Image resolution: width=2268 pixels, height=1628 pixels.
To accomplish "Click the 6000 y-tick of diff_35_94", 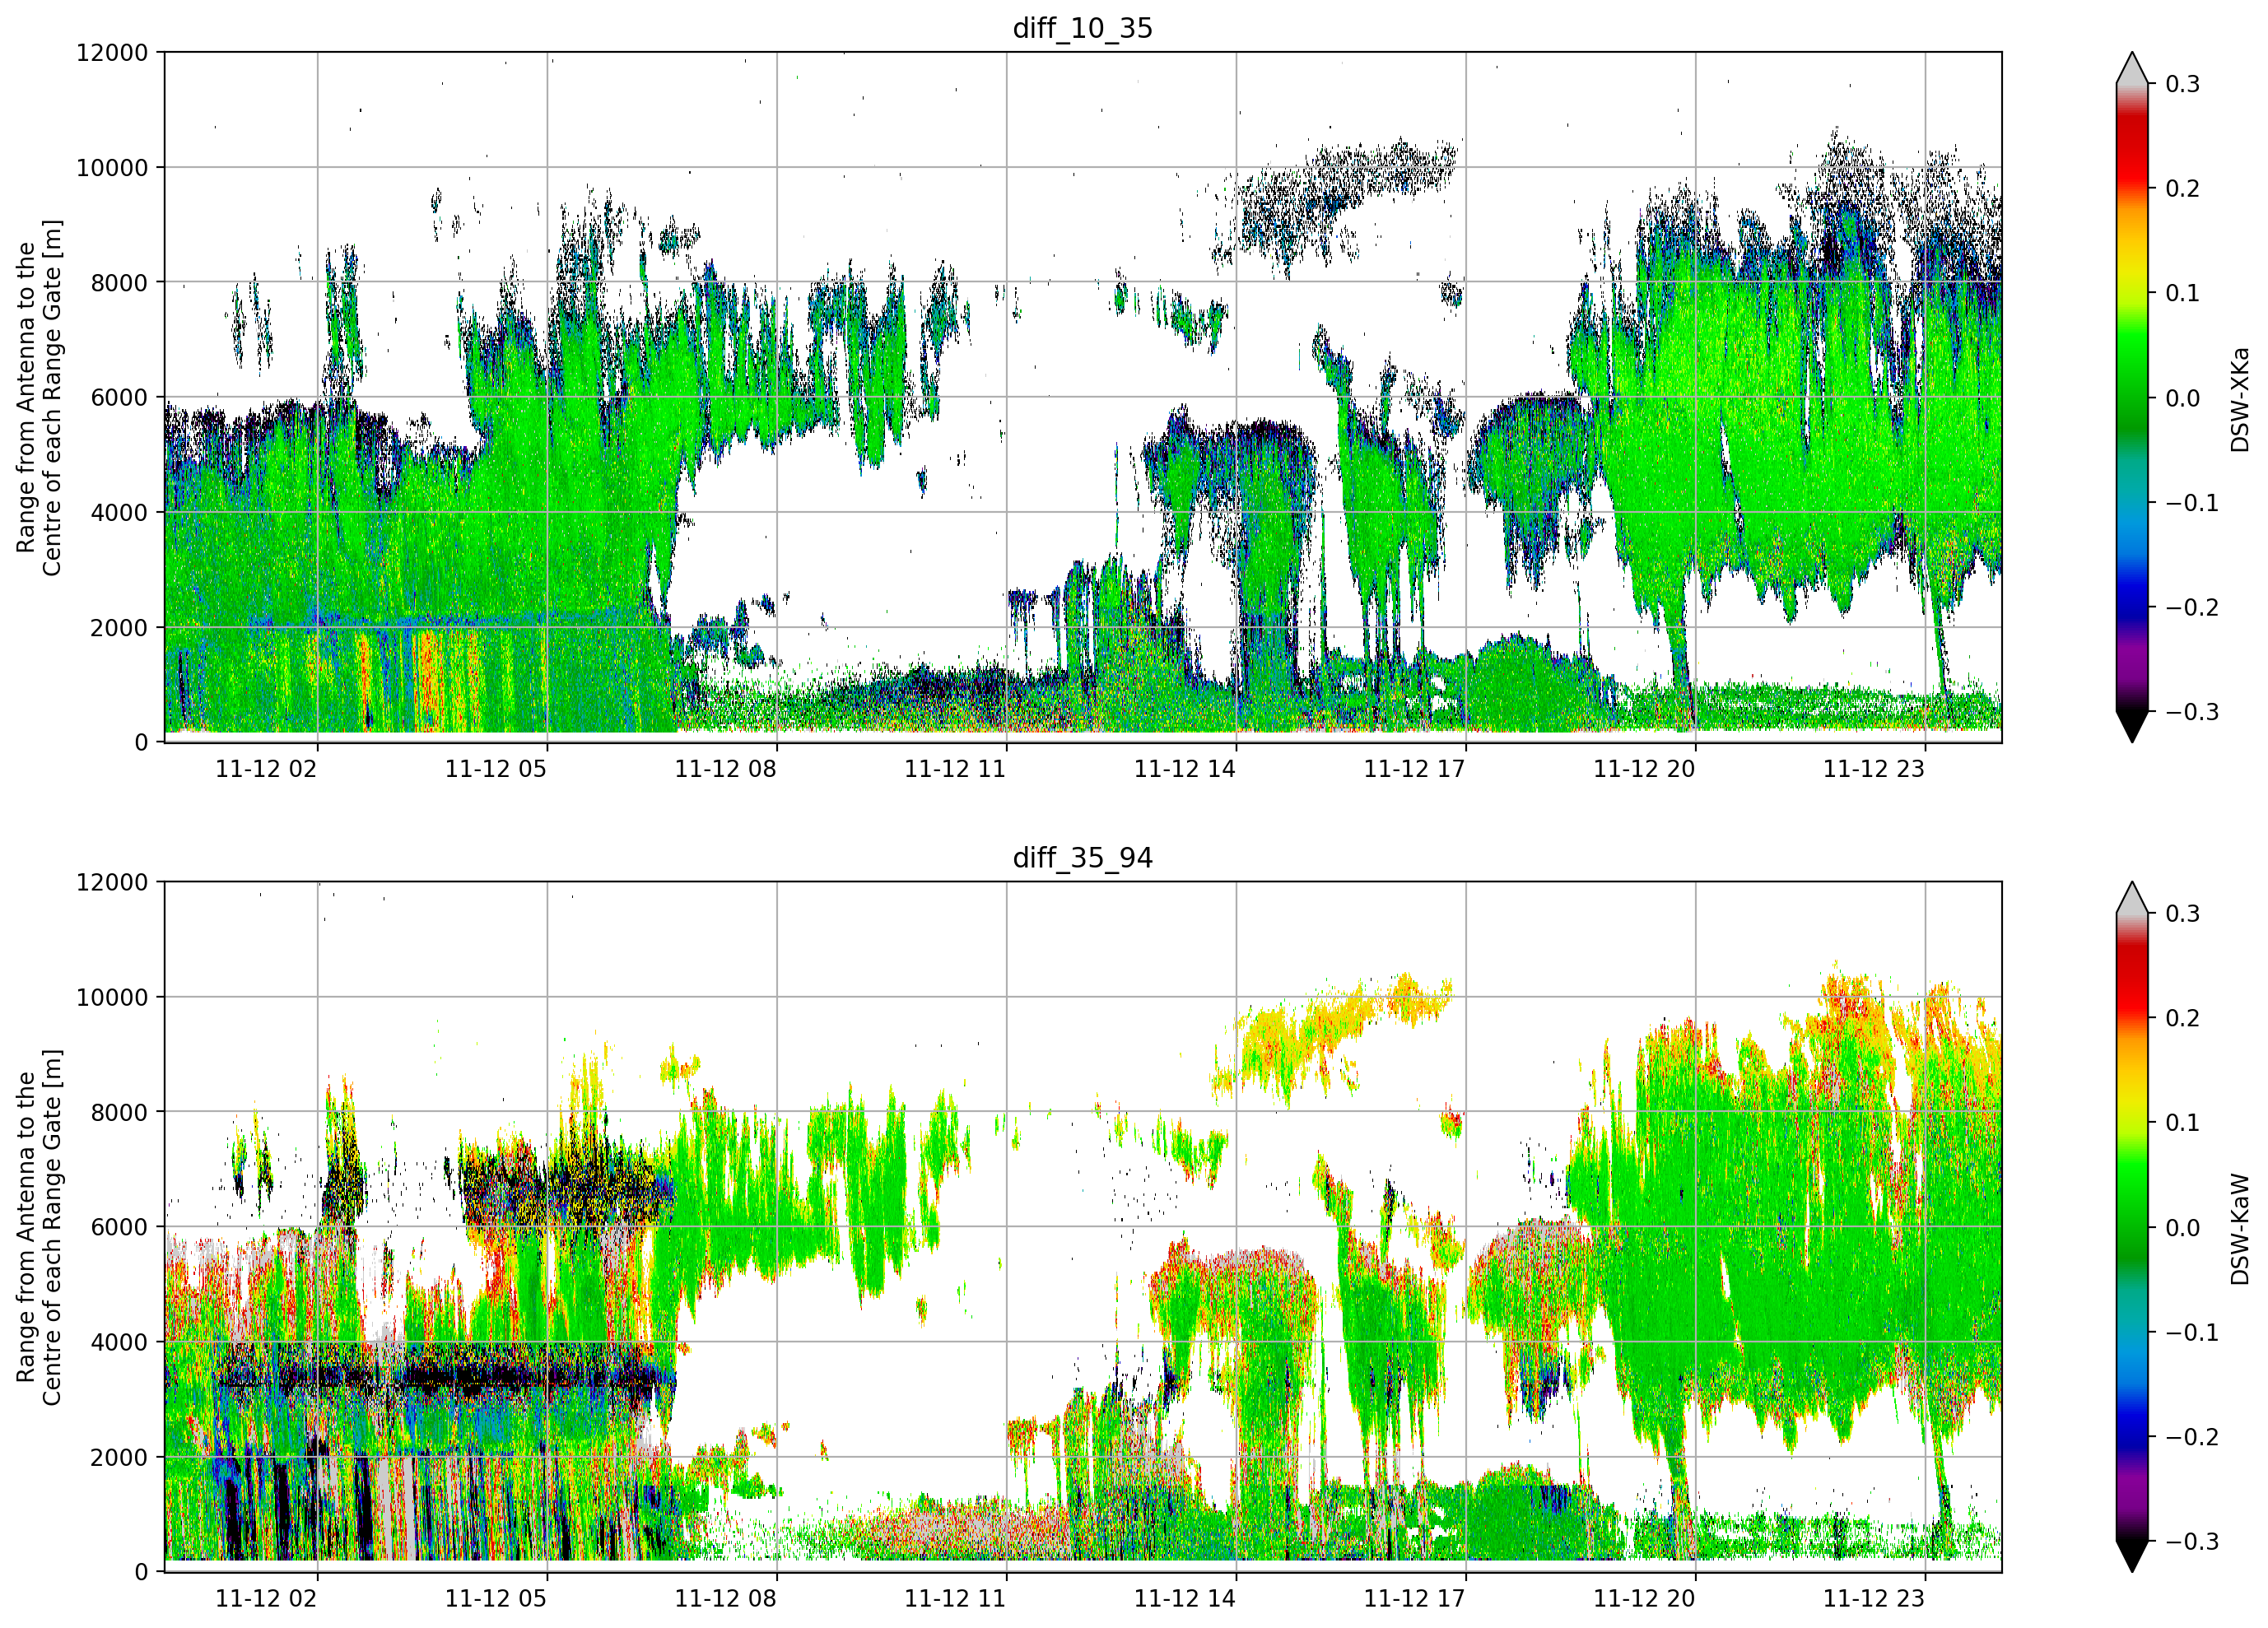I will pos(119,1228).
